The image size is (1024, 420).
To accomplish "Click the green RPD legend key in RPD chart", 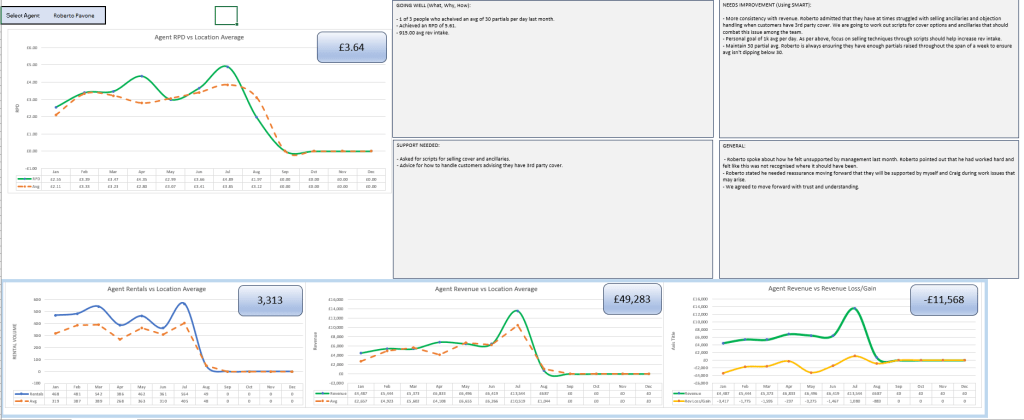I will coord(24,181).
